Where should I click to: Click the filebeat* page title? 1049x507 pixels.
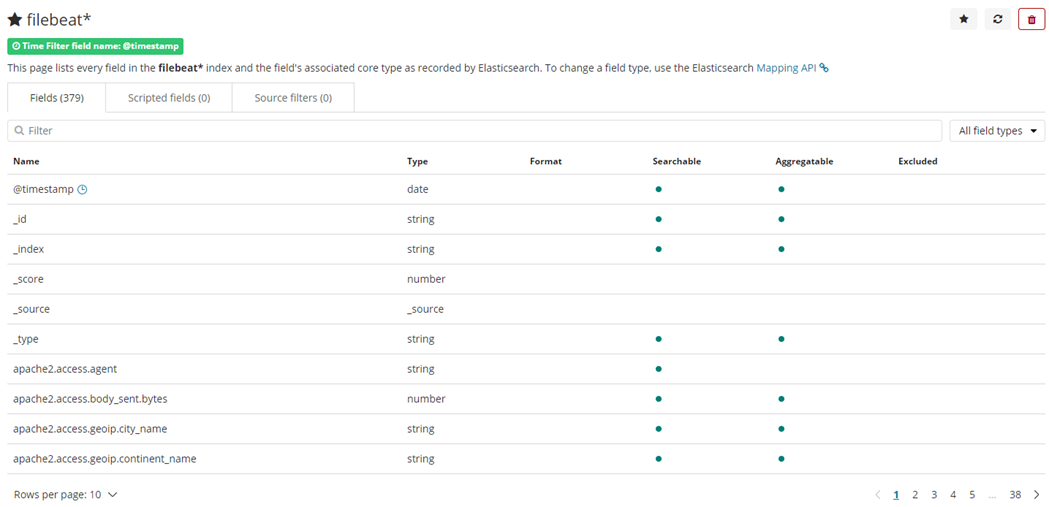(x=59, y=19)
